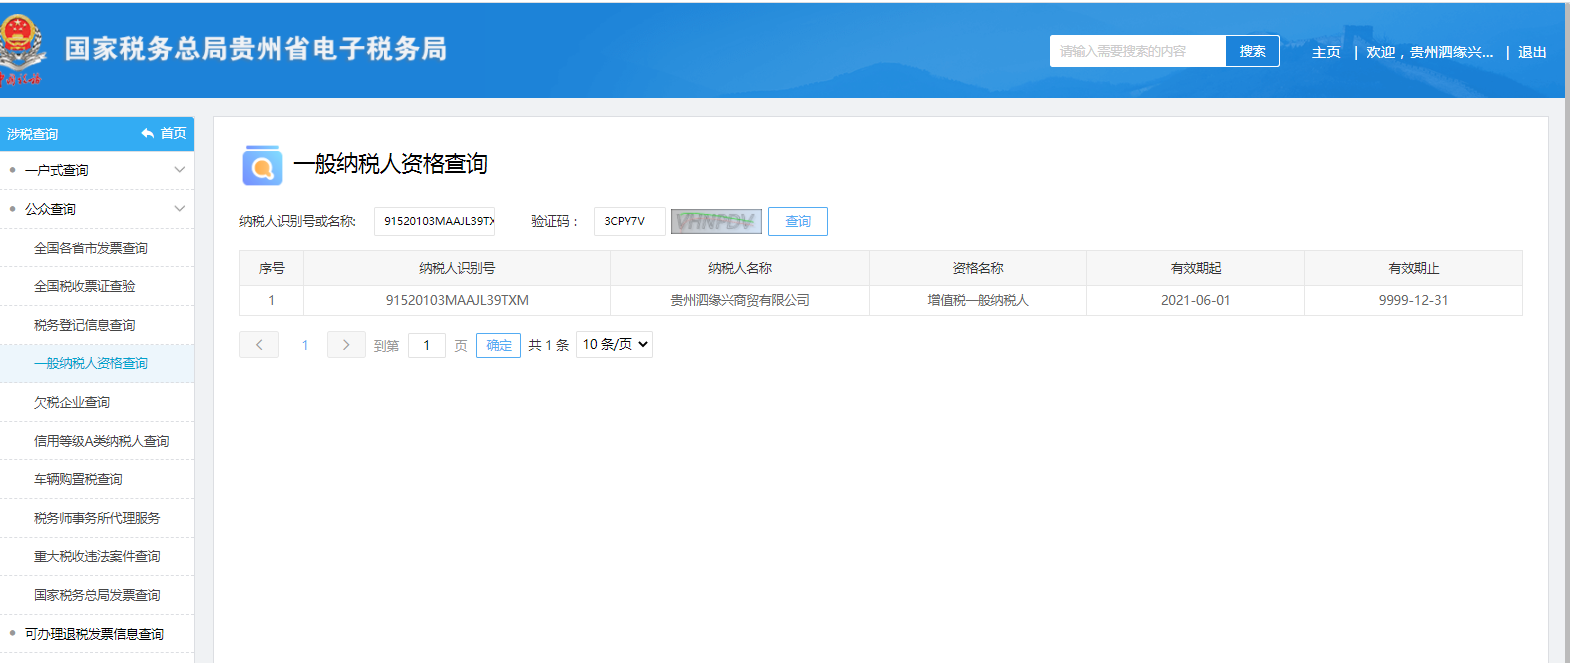Select 欠税企业查询 menu item
The width and height of the screenshot is (1570, 663).
click(72, 402)
